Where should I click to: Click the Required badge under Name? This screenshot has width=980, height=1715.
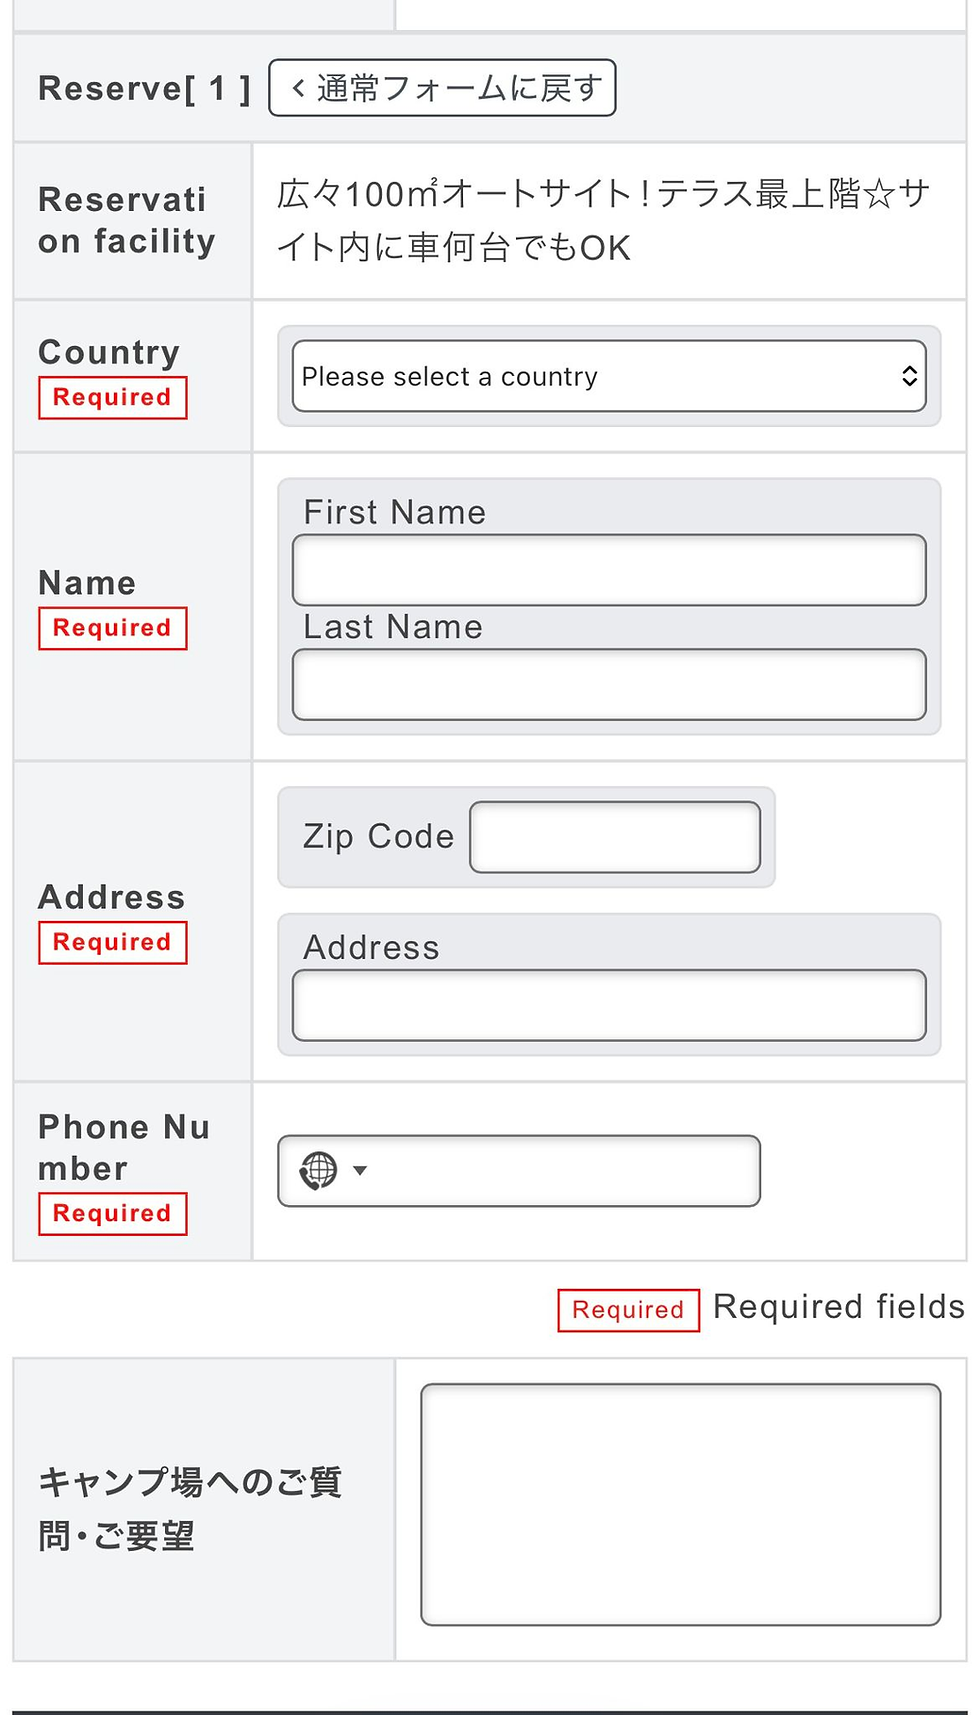click(x=113, y=629)
